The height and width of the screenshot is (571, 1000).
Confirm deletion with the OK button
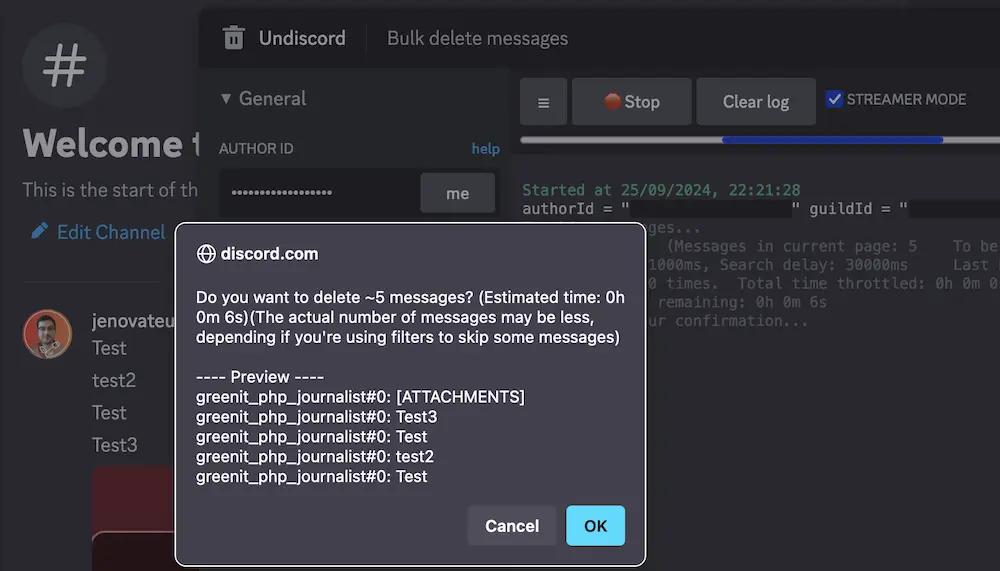tap(595, 526)
